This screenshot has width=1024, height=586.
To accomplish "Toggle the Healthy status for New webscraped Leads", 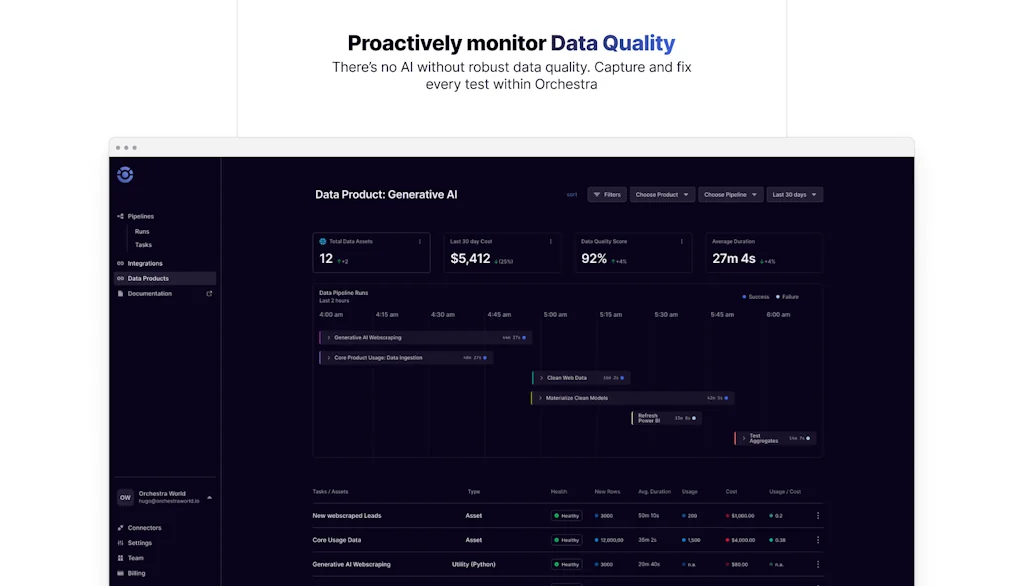I will (x=567, y=516).
